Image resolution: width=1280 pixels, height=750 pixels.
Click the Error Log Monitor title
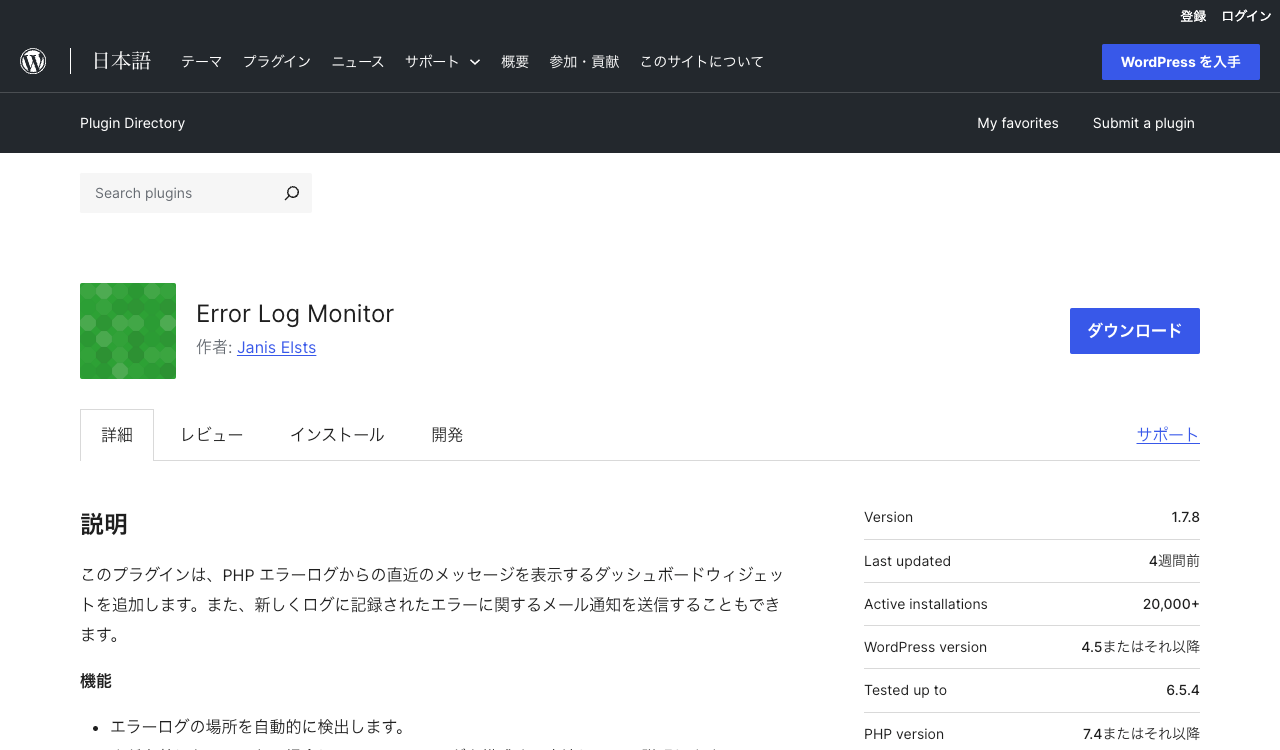[x=295, y=314]
